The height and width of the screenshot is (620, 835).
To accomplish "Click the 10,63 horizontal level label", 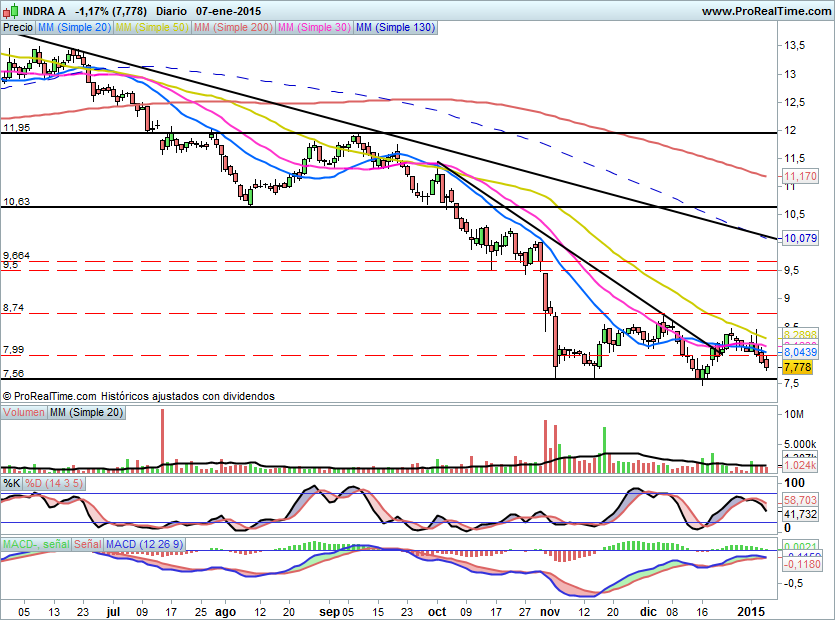I will (x=17, y=201).
